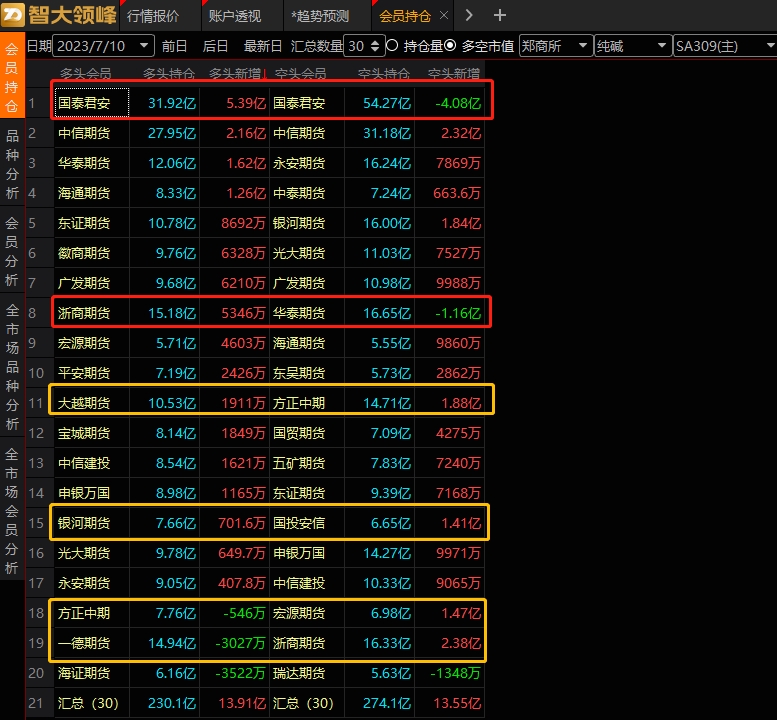Open 全市场品种分析 in the left sidebar
Screen dimensions: 777x720
(x=12, y=366)
